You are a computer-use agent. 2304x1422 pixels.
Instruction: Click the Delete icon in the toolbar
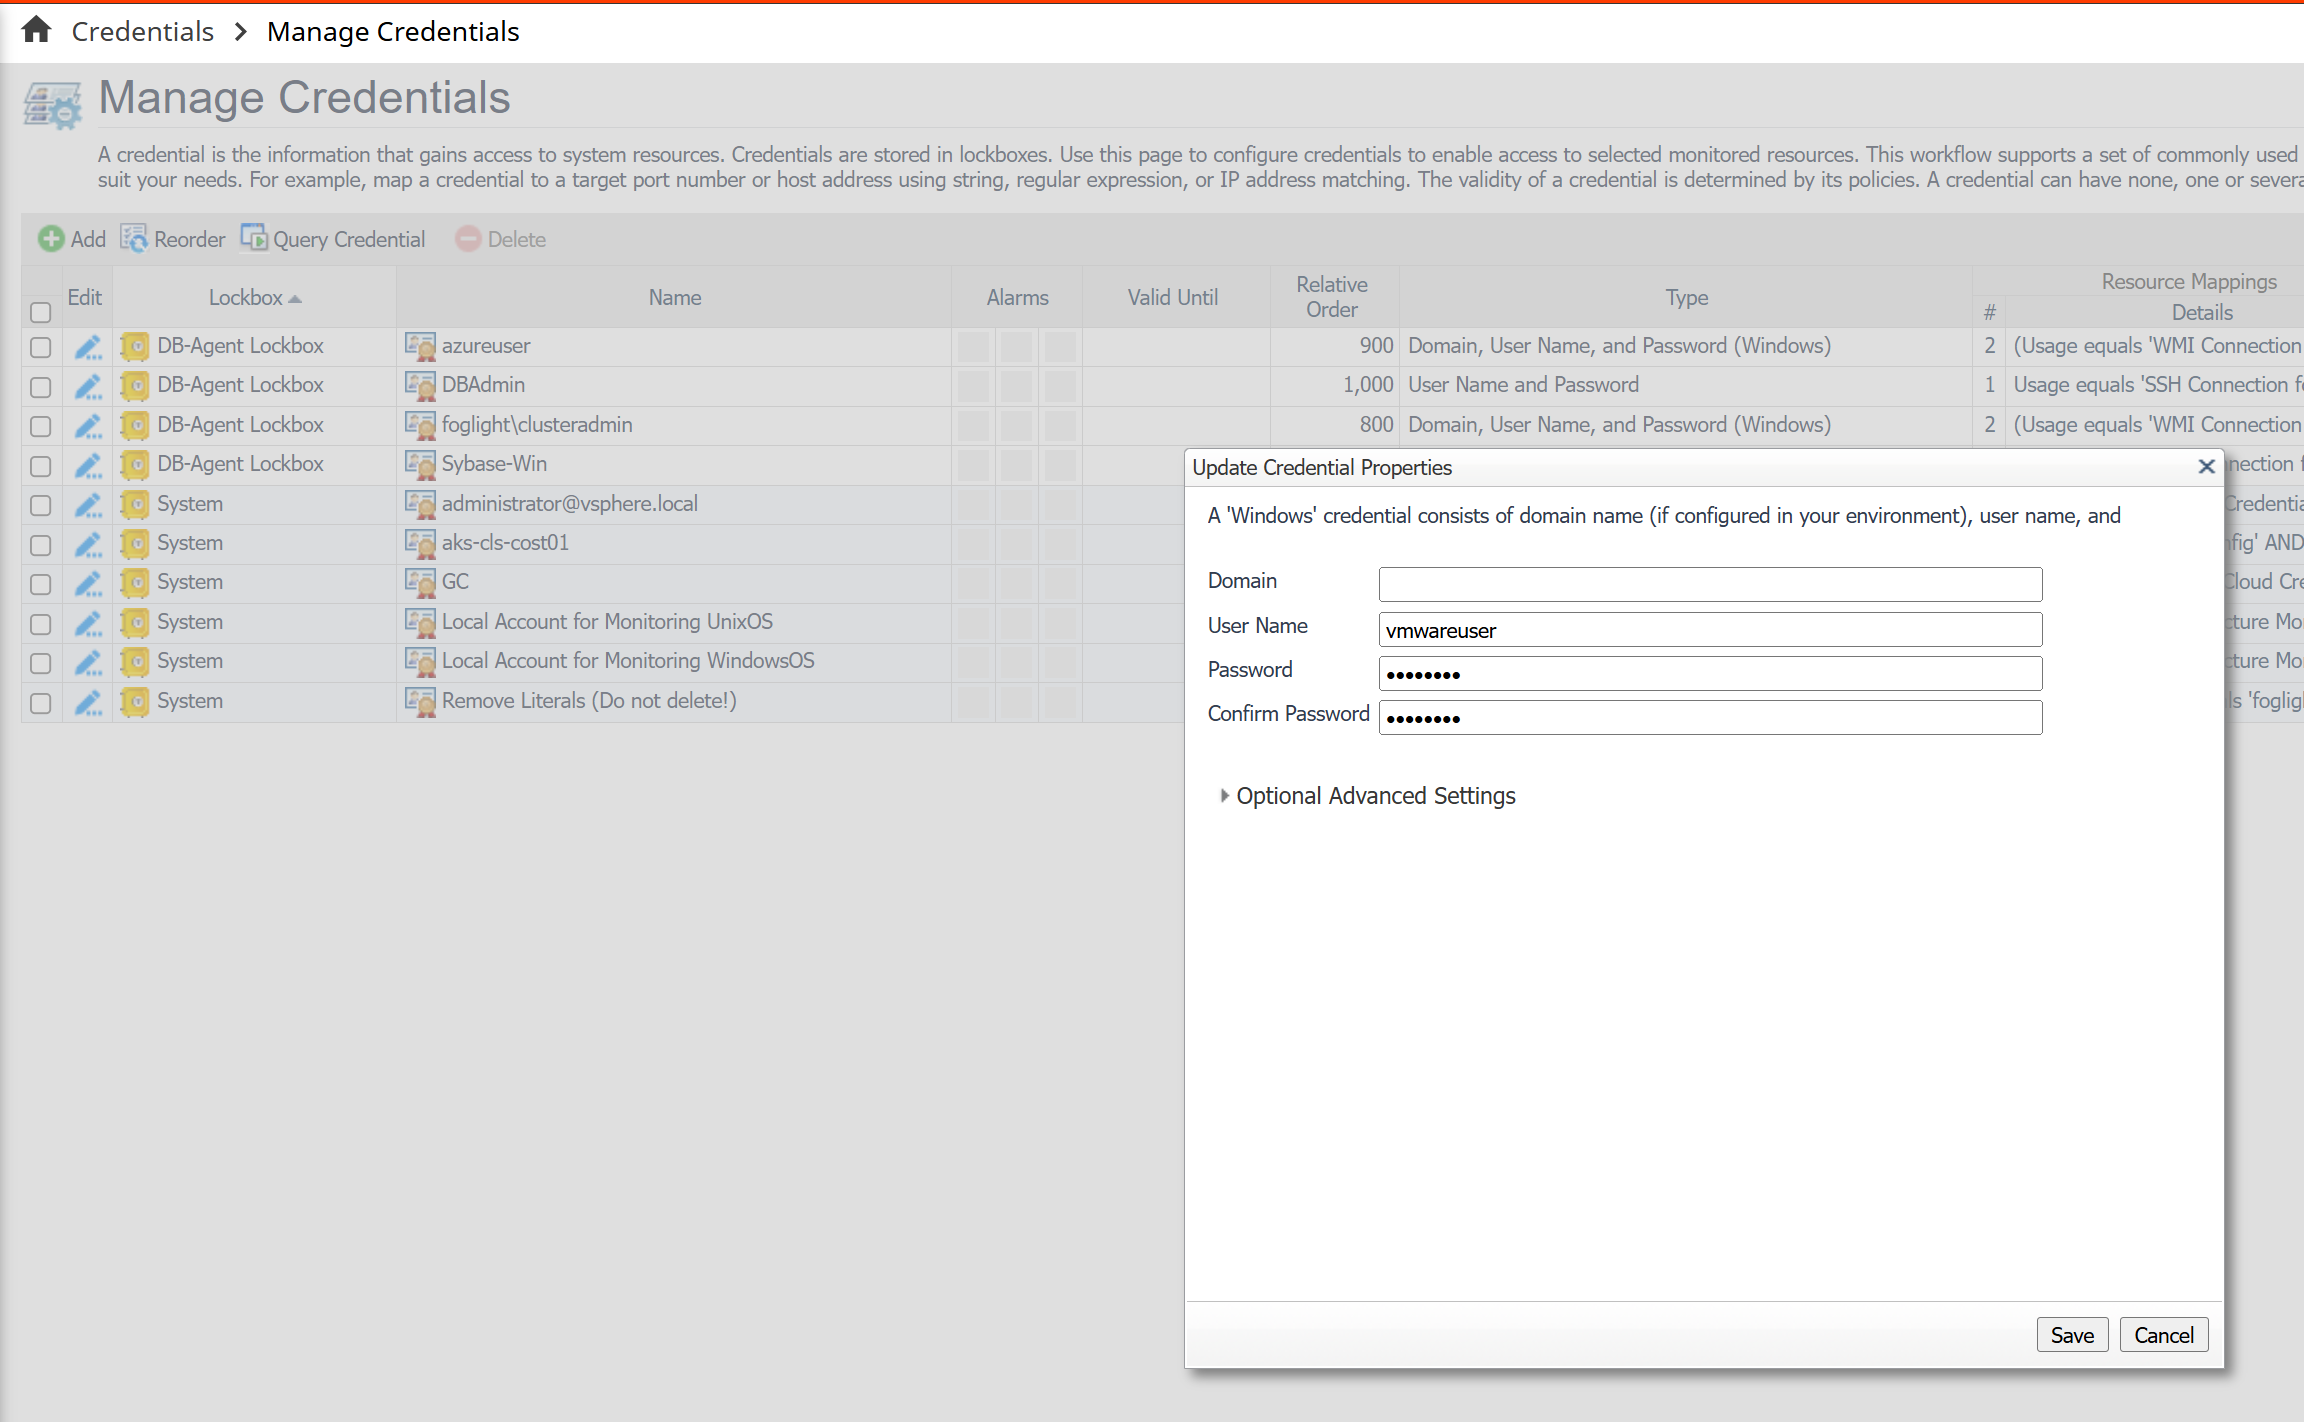pos(468,238)
